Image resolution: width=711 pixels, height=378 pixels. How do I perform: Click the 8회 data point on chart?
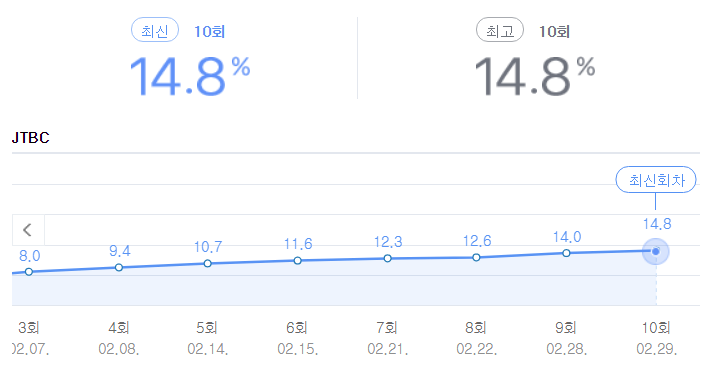coord(476,257)
